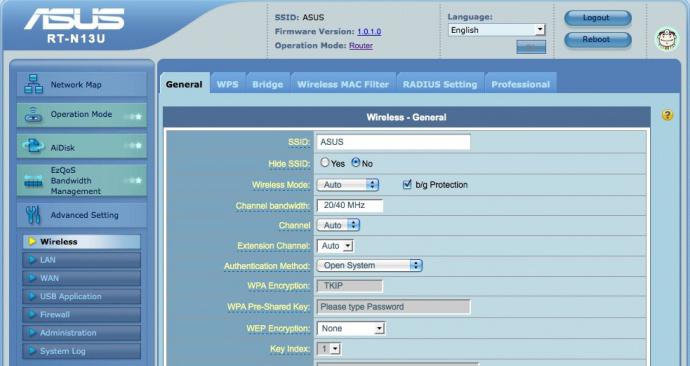Open the WEP Encryption dropdown
The width and height of the screenshot is (690, 366).
click(x=351, y=328)
